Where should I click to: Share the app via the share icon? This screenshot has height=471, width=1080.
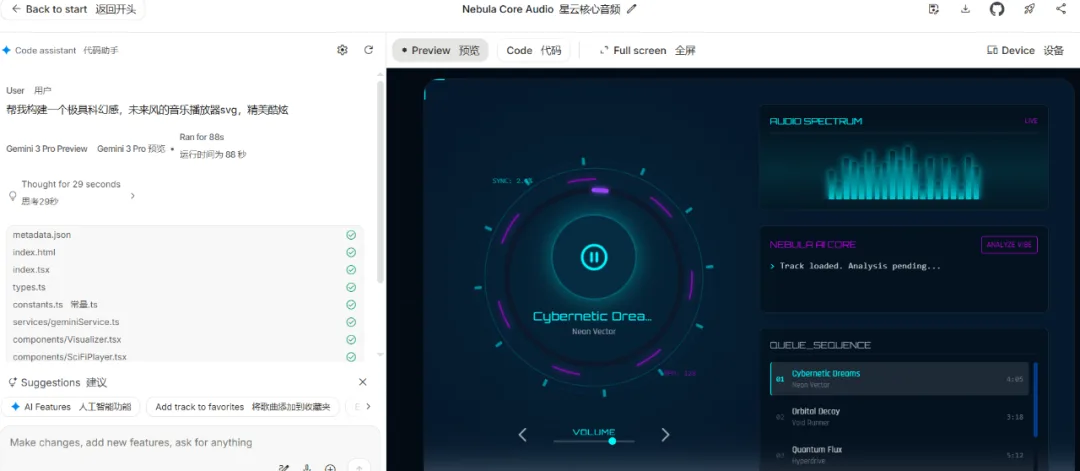(1061, 9)
